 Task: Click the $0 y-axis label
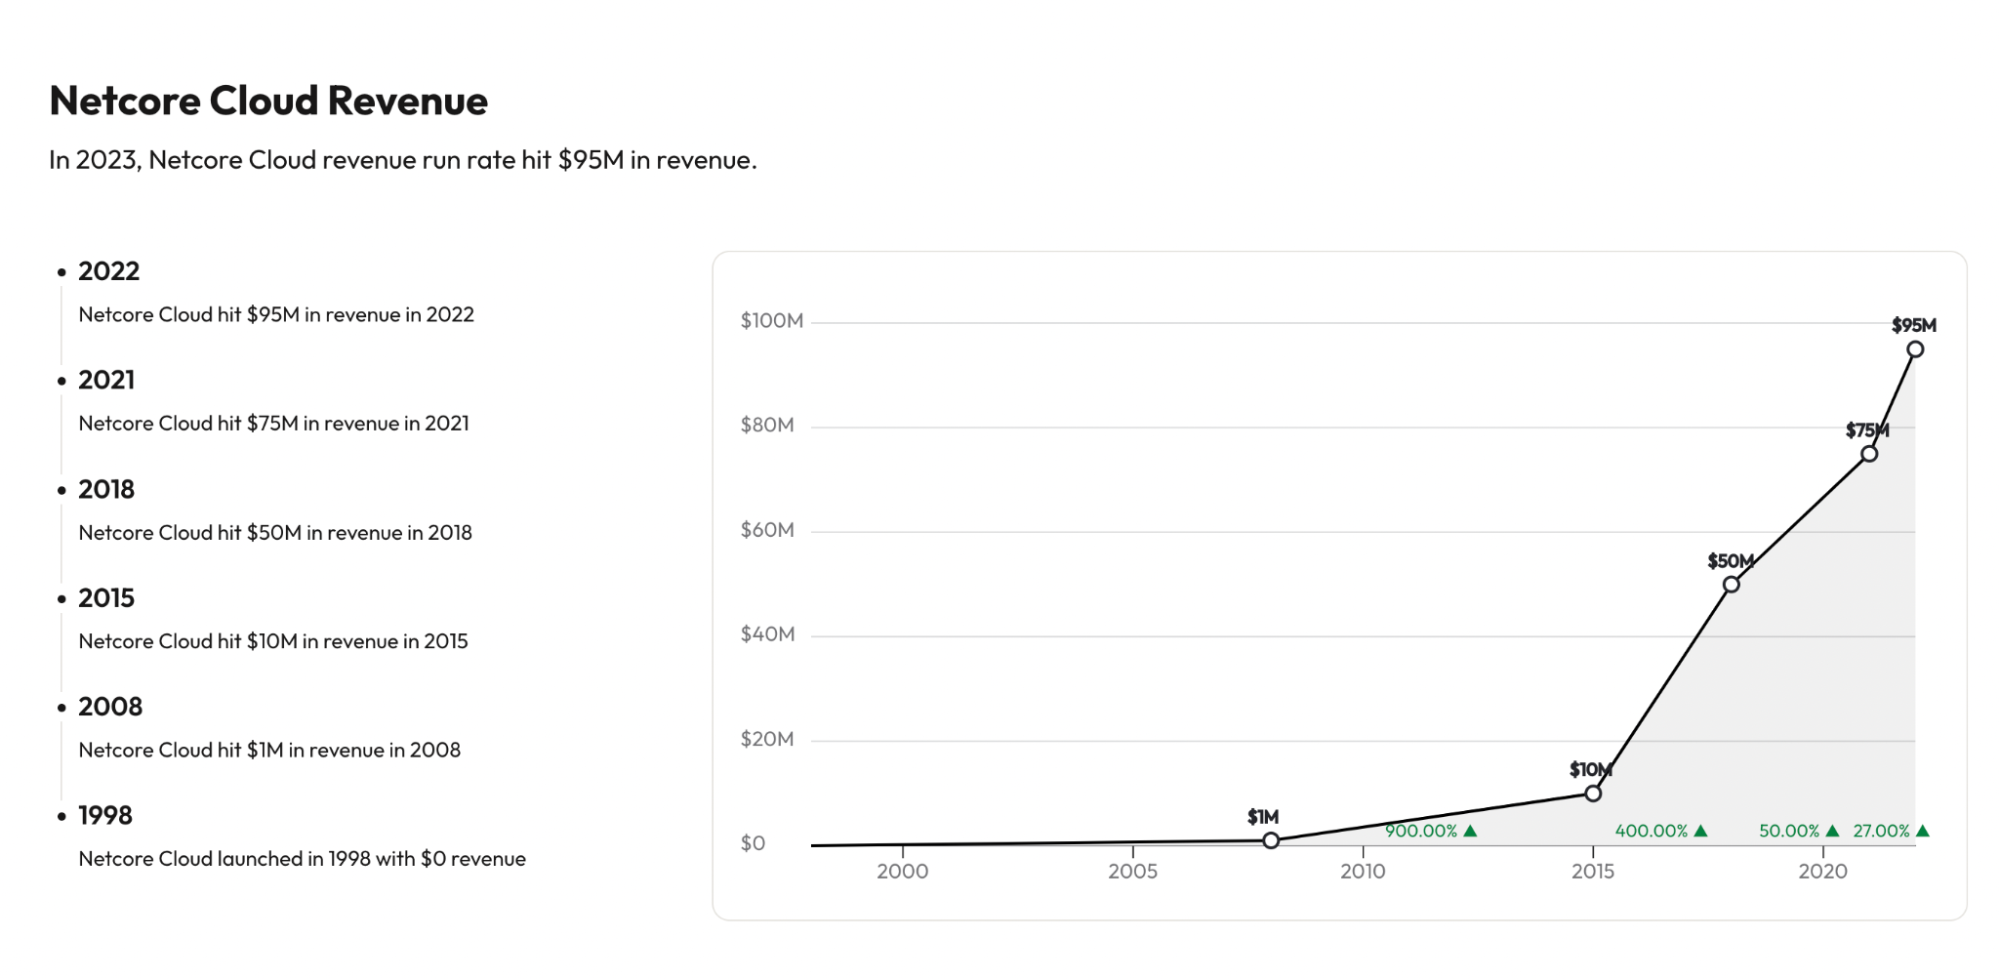pos(753,843)
